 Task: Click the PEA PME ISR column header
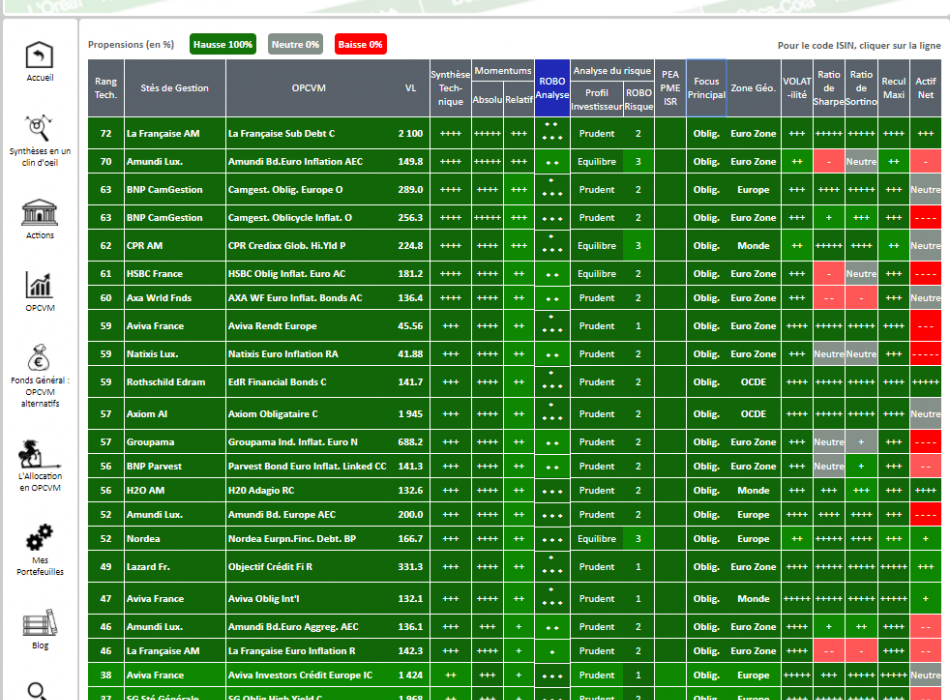[670, 88]
